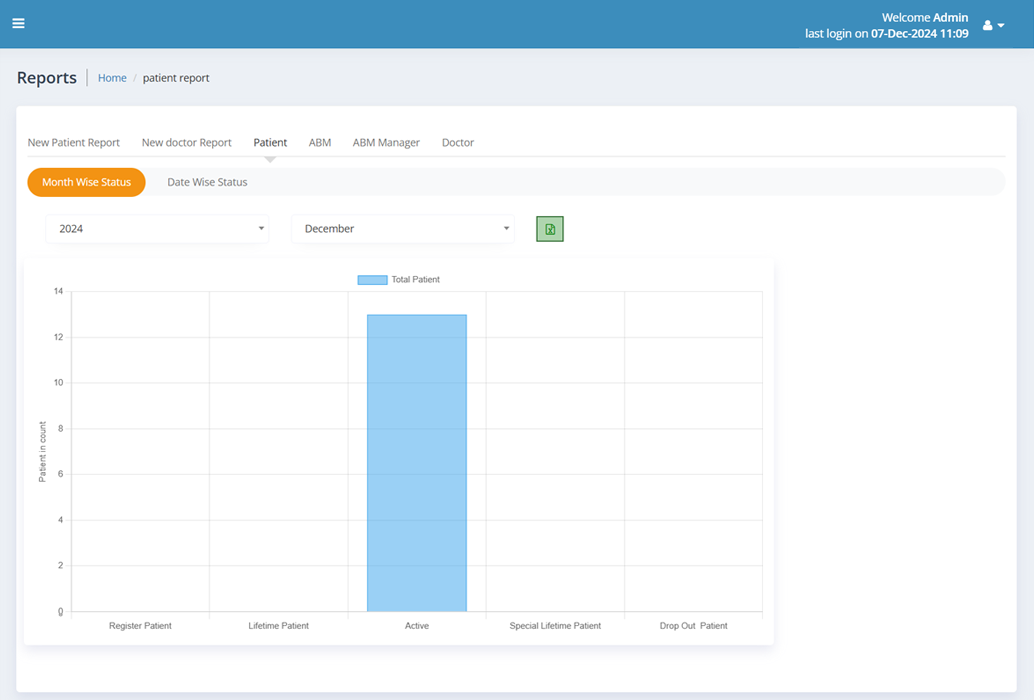
Task: Switch to Date Wise Status view
Action: (207, 182)
